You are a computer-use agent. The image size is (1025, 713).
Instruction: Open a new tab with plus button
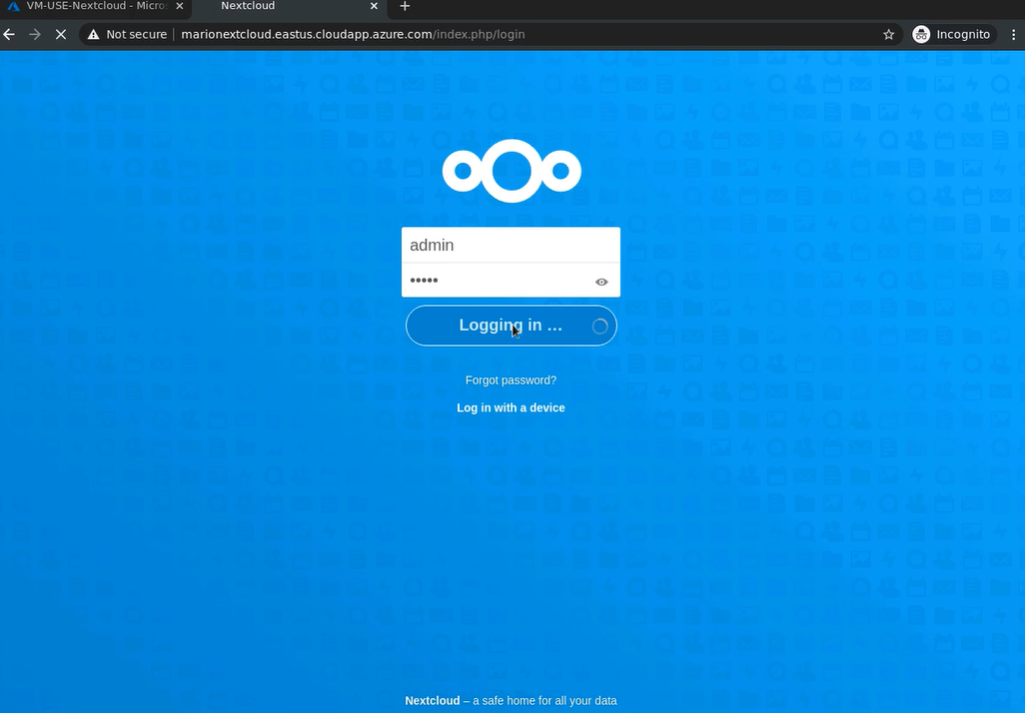(405, 6)
